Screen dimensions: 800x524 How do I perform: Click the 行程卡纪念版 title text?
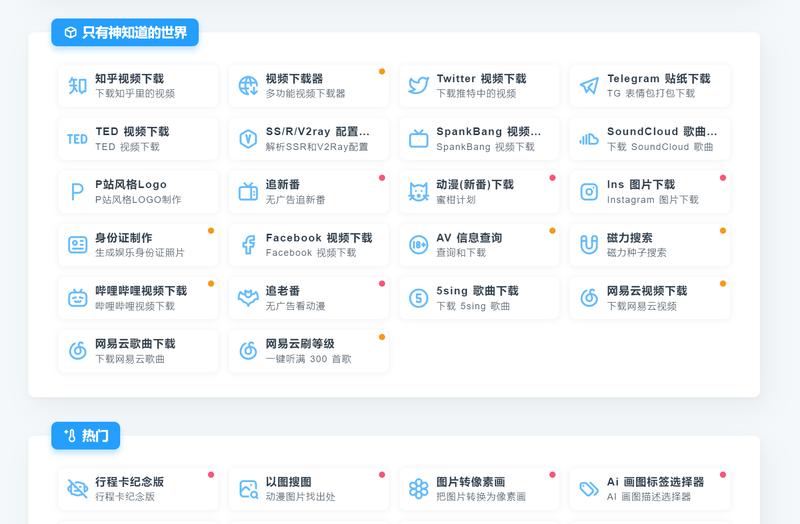click(x=130, y=482)
